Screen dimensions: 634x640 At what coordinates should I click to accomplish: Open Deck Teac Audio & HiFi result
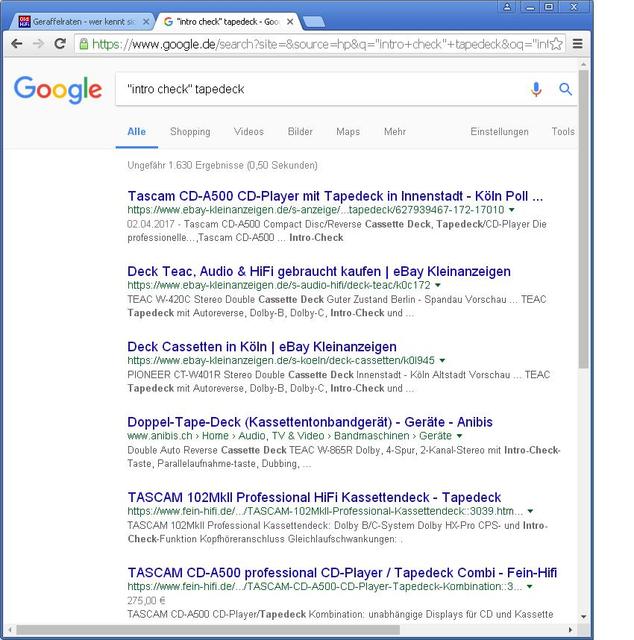[319, 271]
